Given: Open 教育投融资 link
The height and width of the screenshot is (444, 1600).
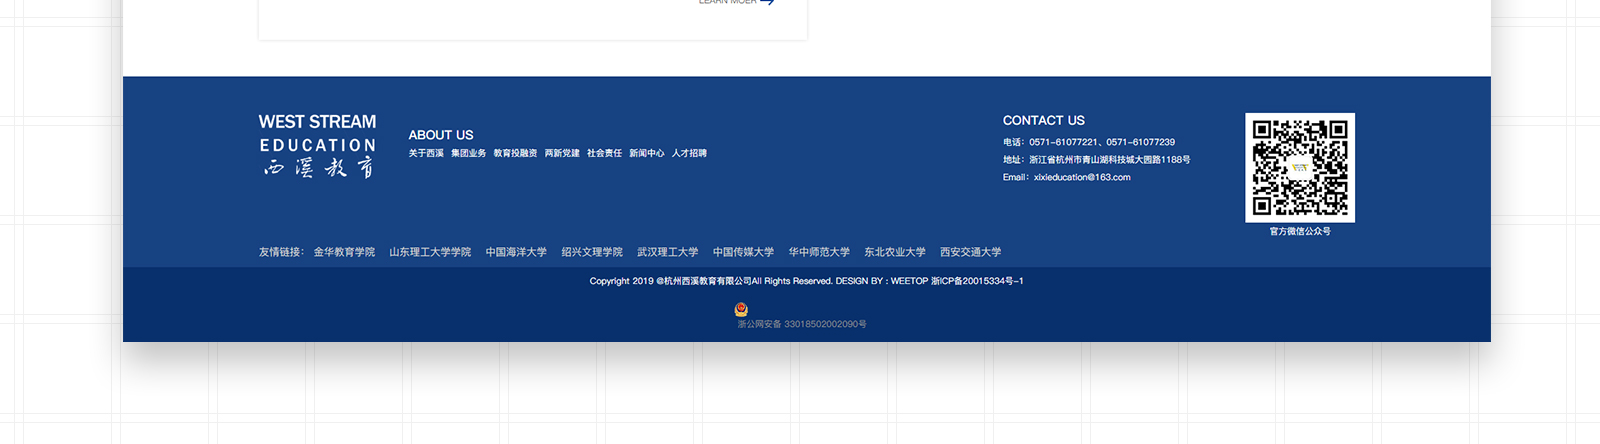Looking at the screenshot, I should pyautogui.click(x=515, y=154).
